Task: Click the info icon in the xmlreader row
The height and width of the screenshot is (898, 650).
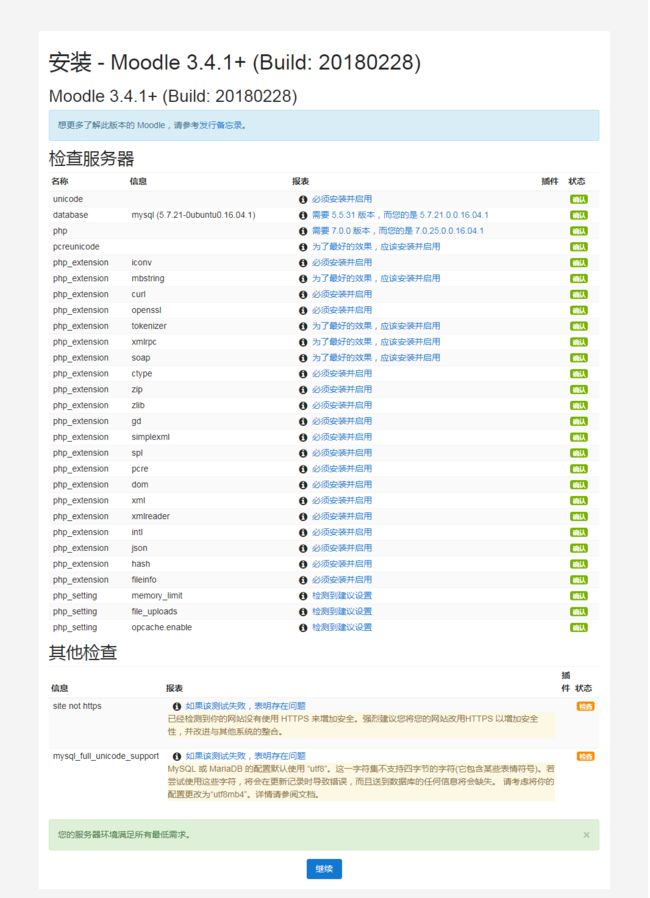Action: (303, 517)
